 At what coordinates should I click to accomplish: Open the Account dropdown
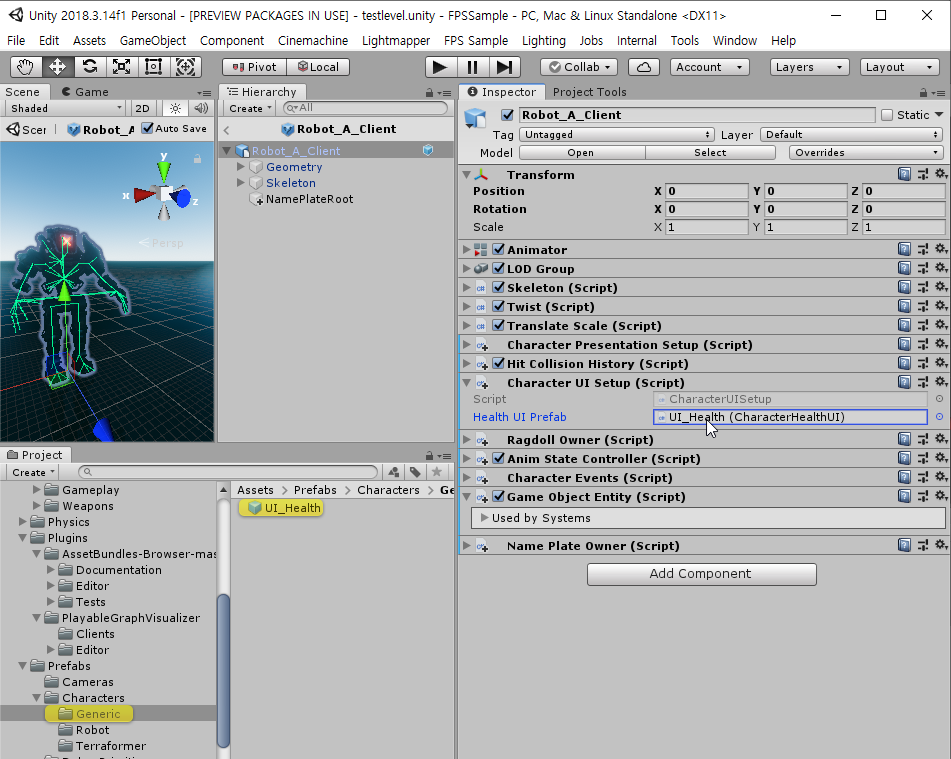coord(709,67)
